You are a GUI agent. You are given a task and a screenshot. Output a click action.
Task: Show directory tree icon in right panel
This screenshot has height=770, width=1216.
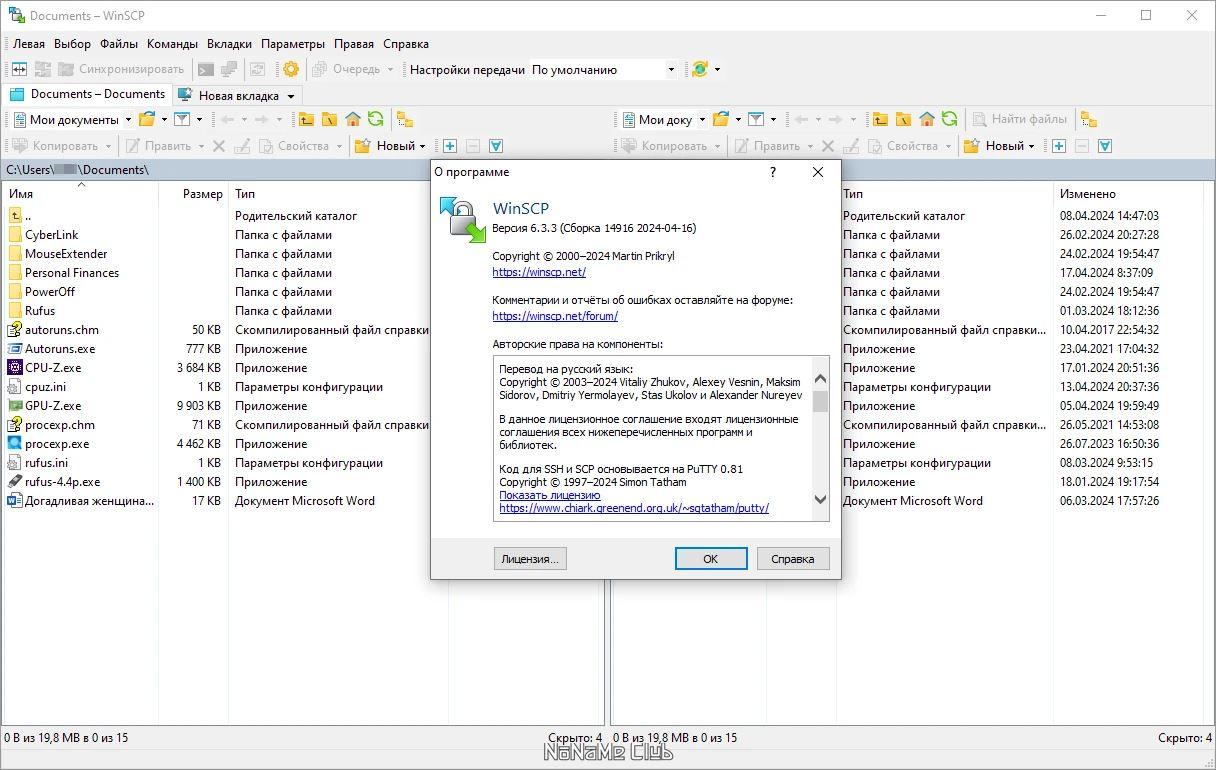point(1088,119)
